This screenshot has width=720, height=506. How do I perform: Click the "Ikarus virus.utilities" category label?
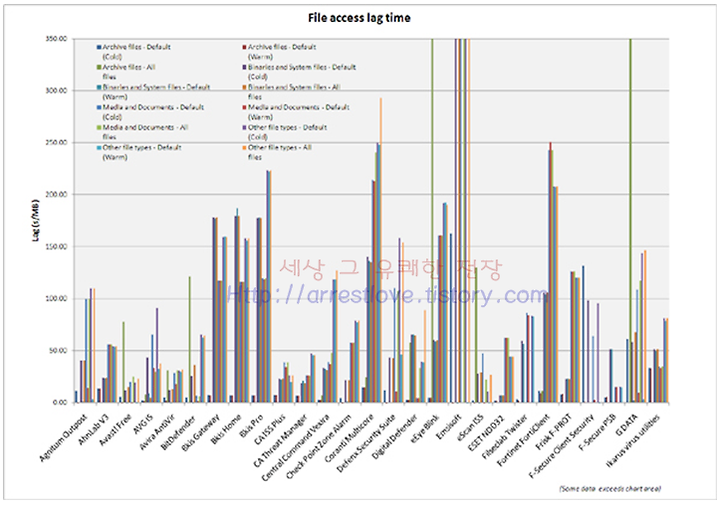[633, 441]
